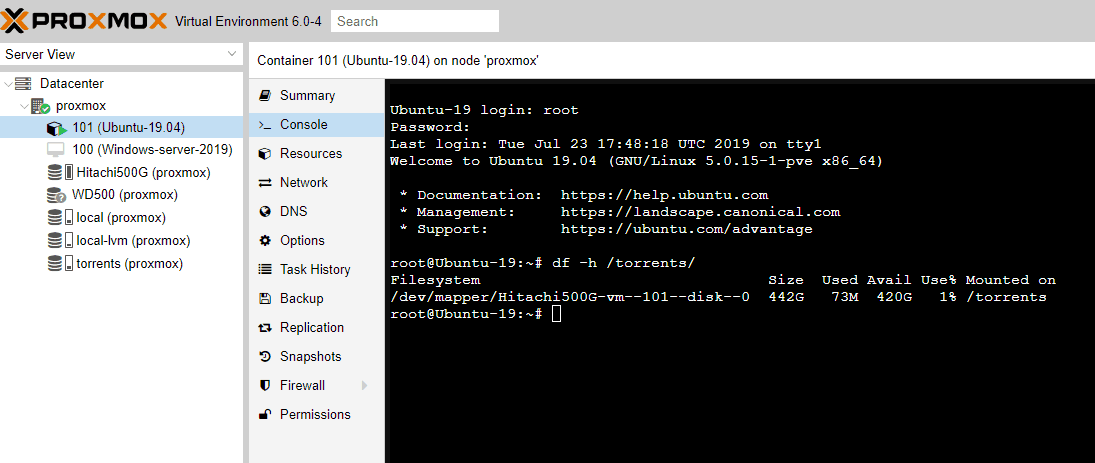
Task: Open the Snapshots tab
Action: tap(316, 357)
